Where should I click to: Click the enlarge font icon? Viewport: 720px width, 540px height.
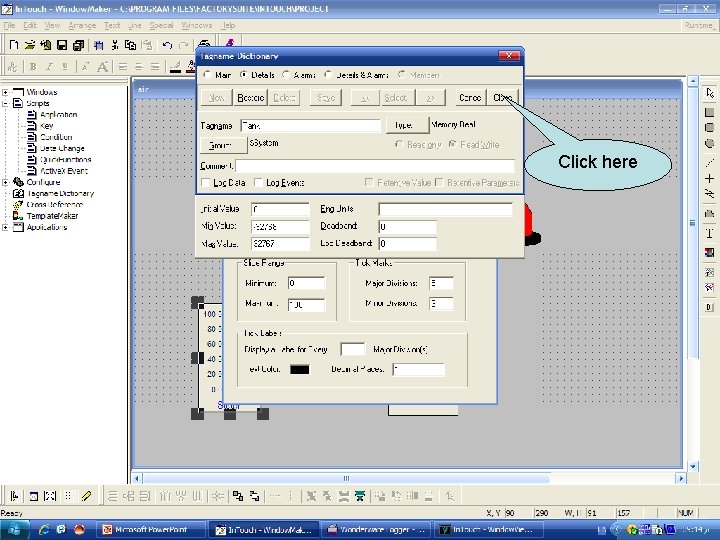click(x=102, y=67)
